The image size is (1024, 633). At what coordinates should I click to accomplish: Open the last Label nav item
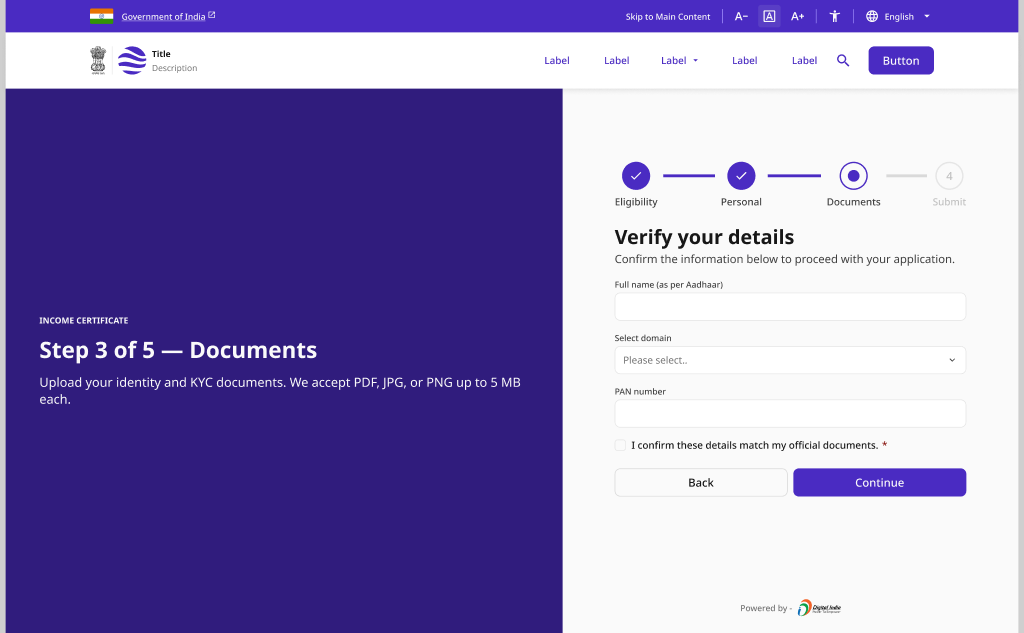tap(804, 61)
